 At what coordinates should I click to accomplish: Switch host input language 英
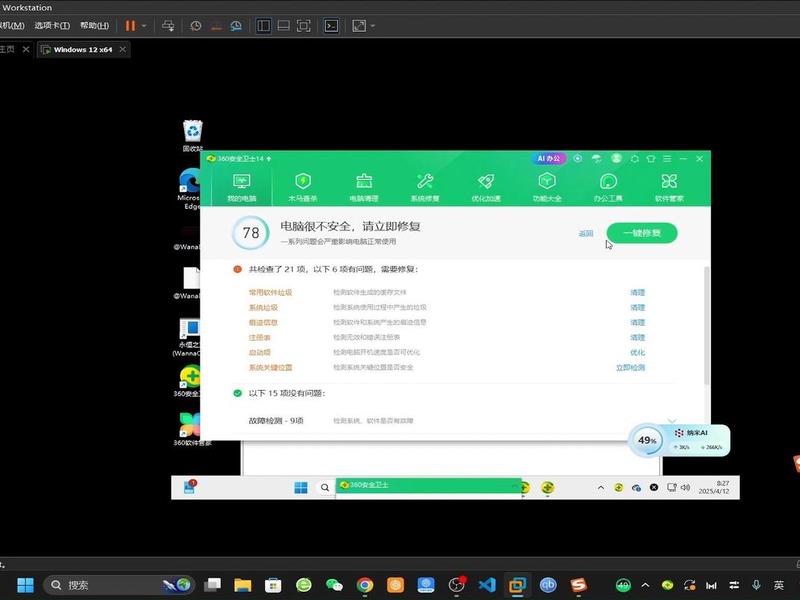click(779, 585)
